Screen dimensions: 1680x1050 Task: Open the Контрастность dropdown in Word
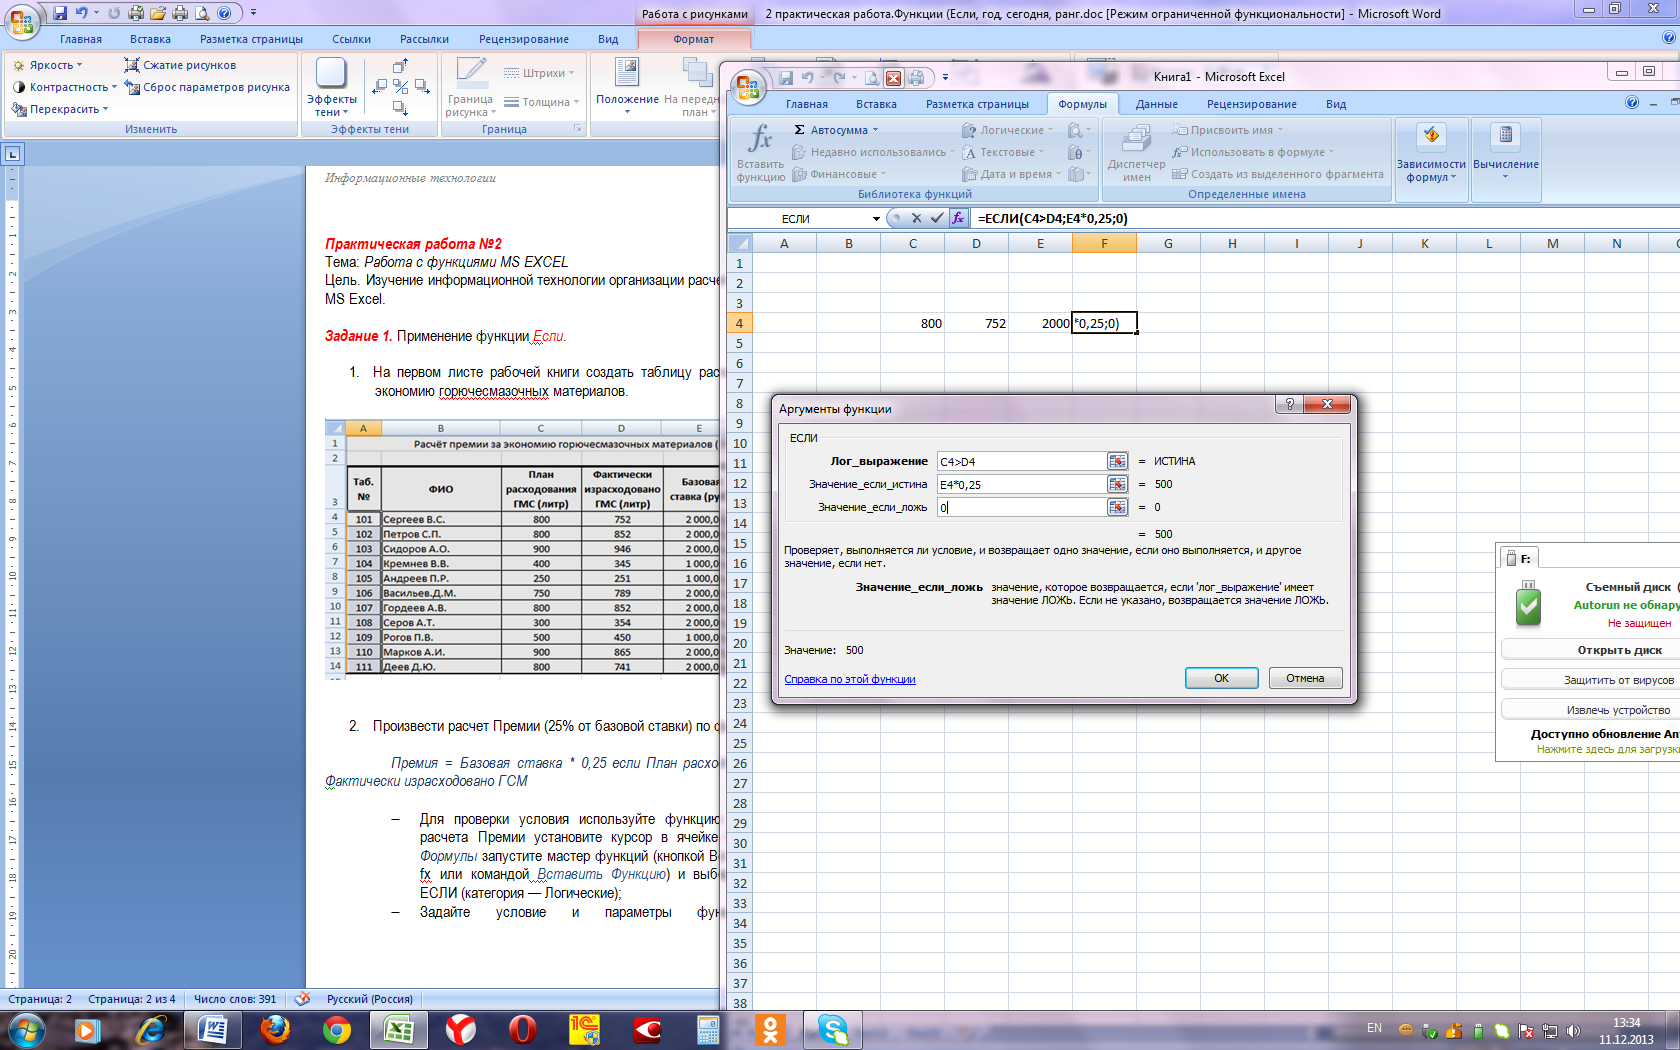[64, 87]
